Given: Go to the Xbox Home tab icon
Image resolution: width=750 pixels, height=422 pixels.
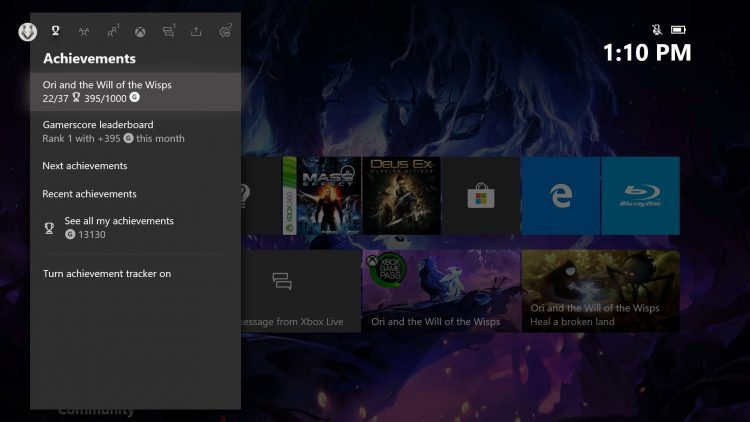Looking at the screenshot, I should [140, 32].
